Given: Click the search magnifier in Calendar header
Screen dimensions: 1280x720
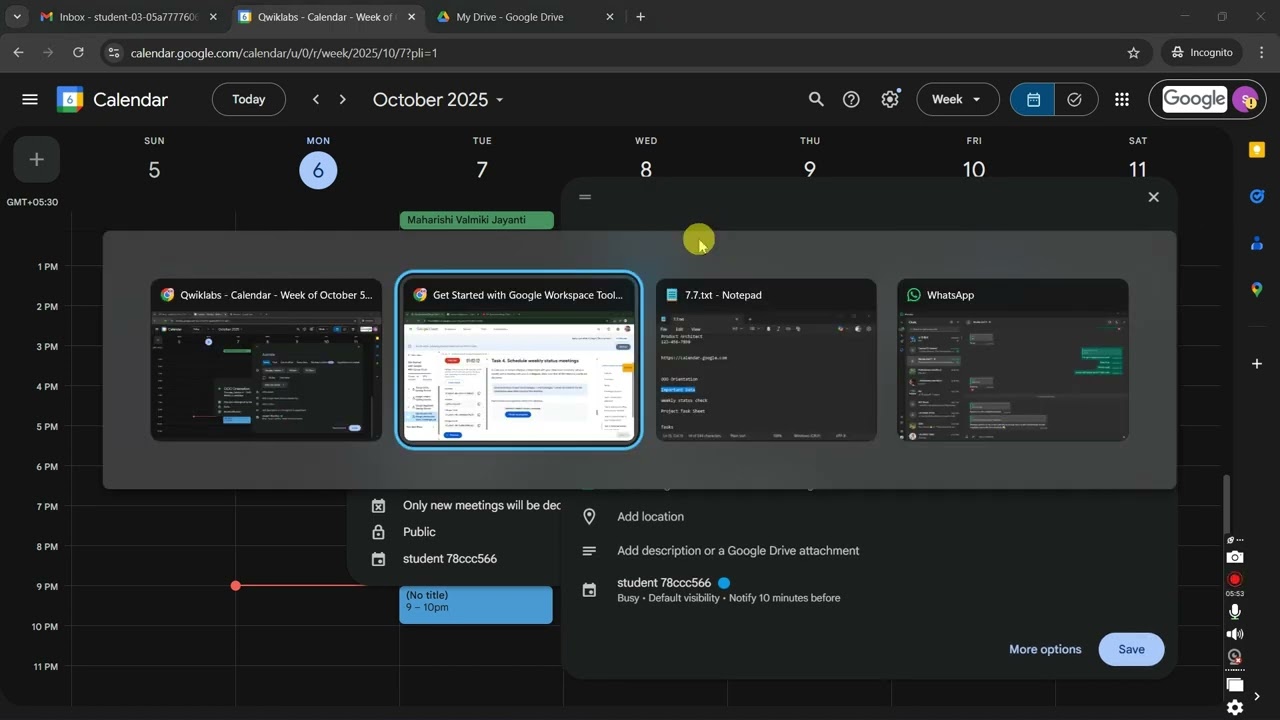Looking at the screenshot, I should click(x=816, y=99).
